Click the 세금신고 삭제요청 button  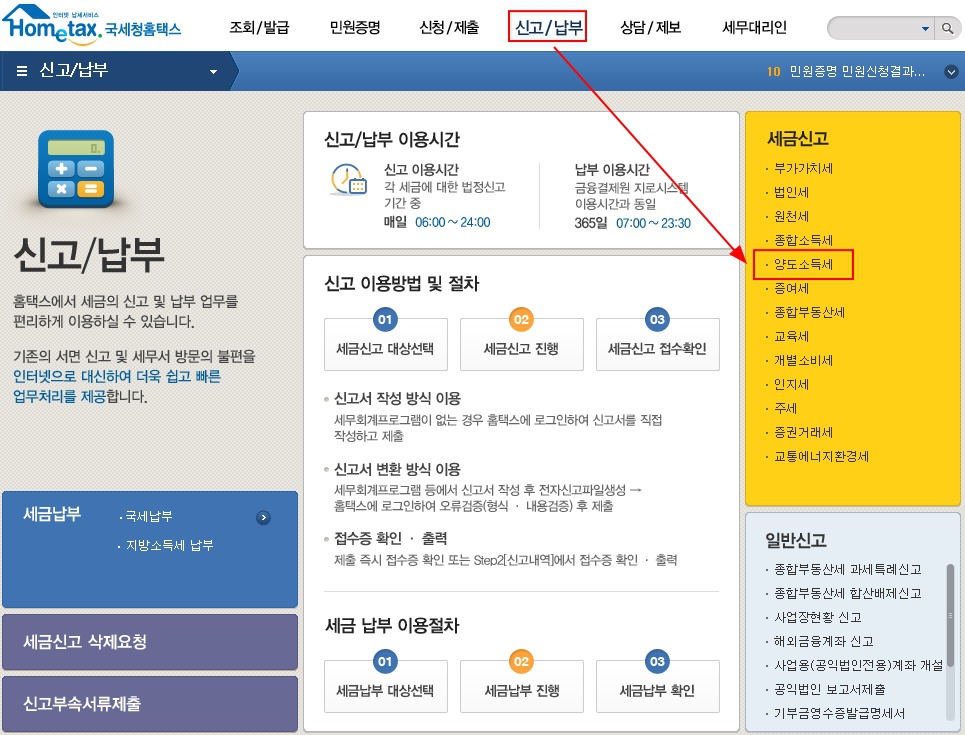pos(150,641)
